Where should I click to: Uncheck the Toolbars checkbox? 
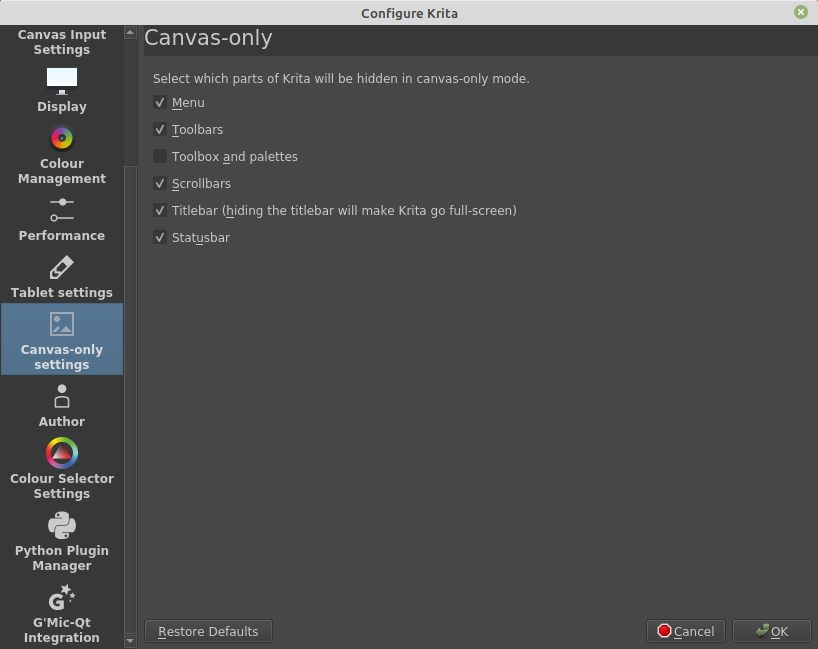point(160,129)
